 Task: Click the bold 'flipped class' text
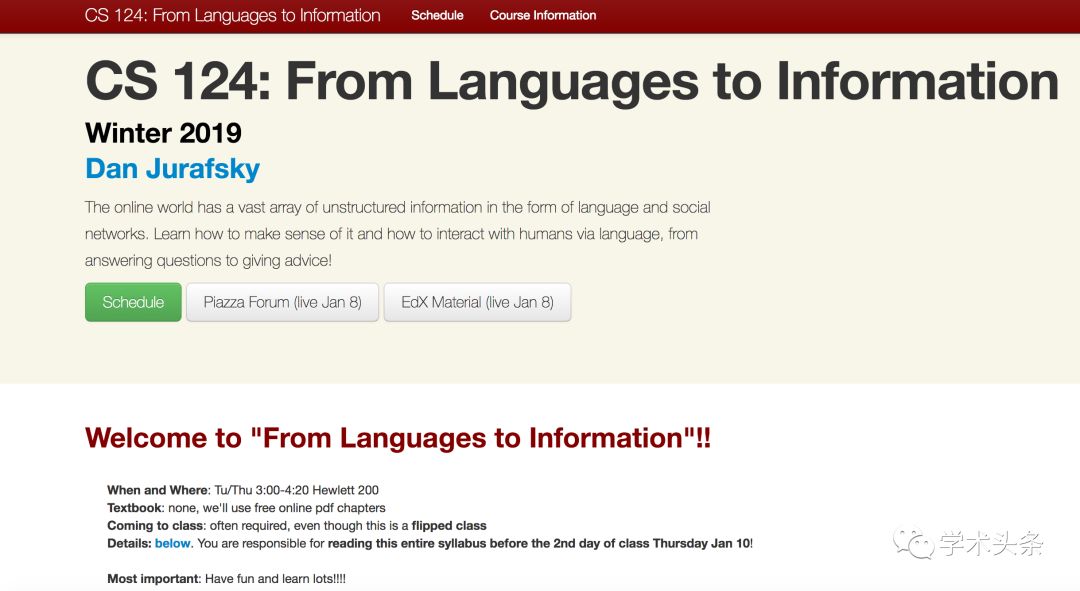click(x=449, y=526)
